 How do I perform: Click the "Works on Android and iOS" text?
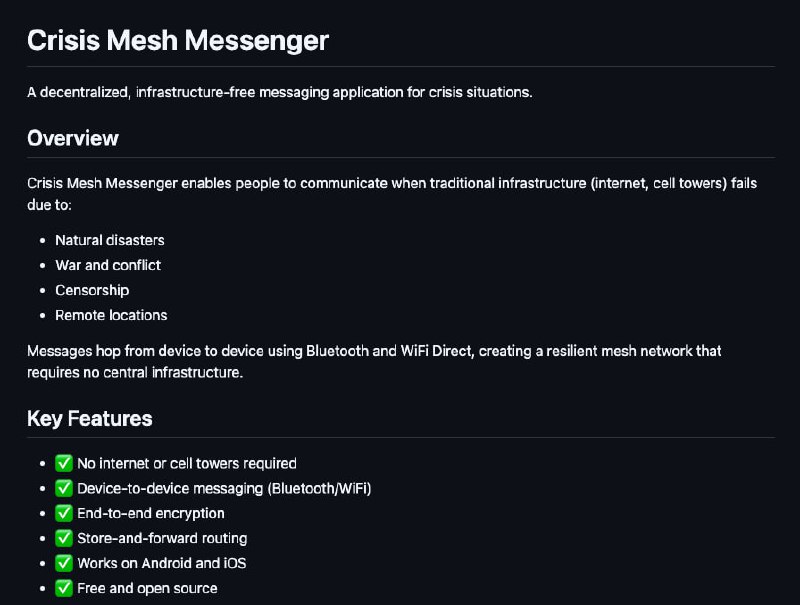tap(161, 563)
